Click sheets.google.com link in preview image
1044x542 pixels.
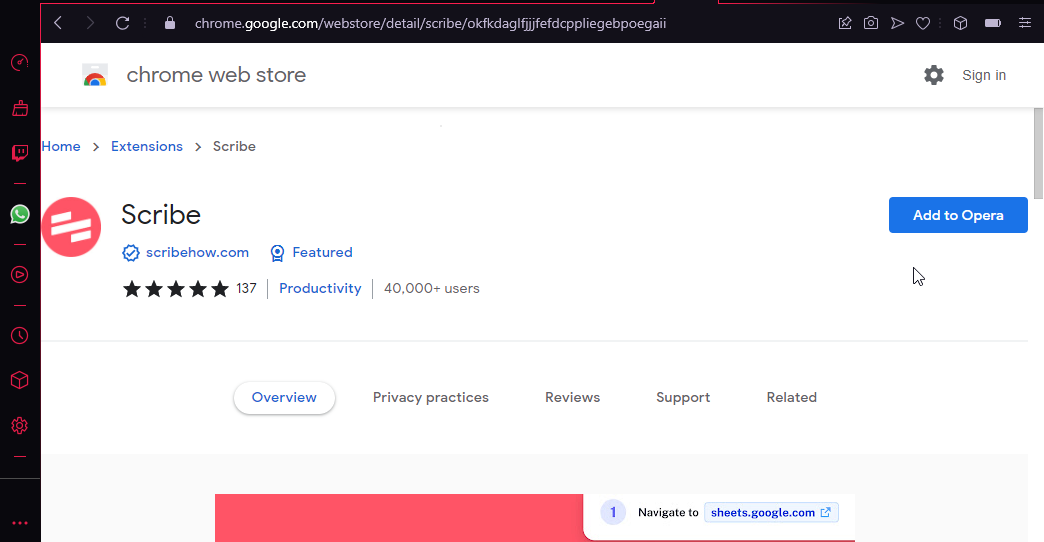coord(771,512)
